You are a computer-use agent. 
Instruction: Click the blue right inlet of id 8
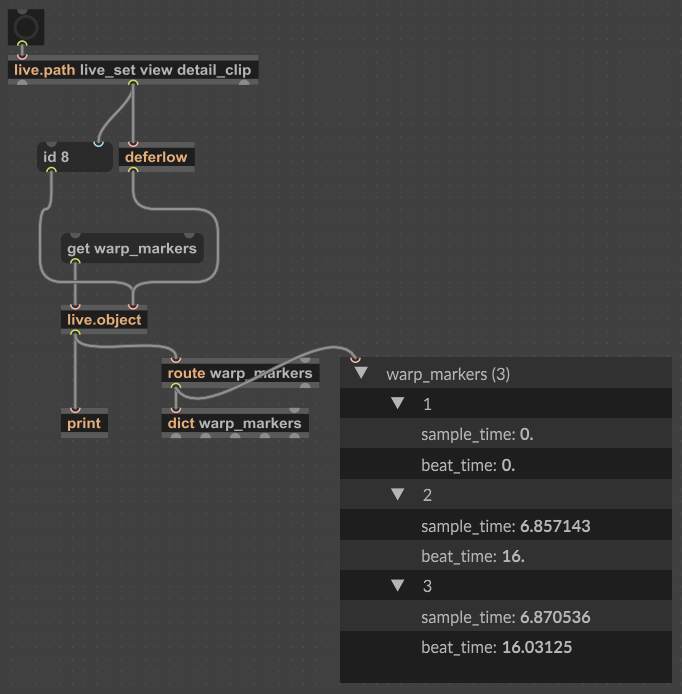(x=98, y=144)
